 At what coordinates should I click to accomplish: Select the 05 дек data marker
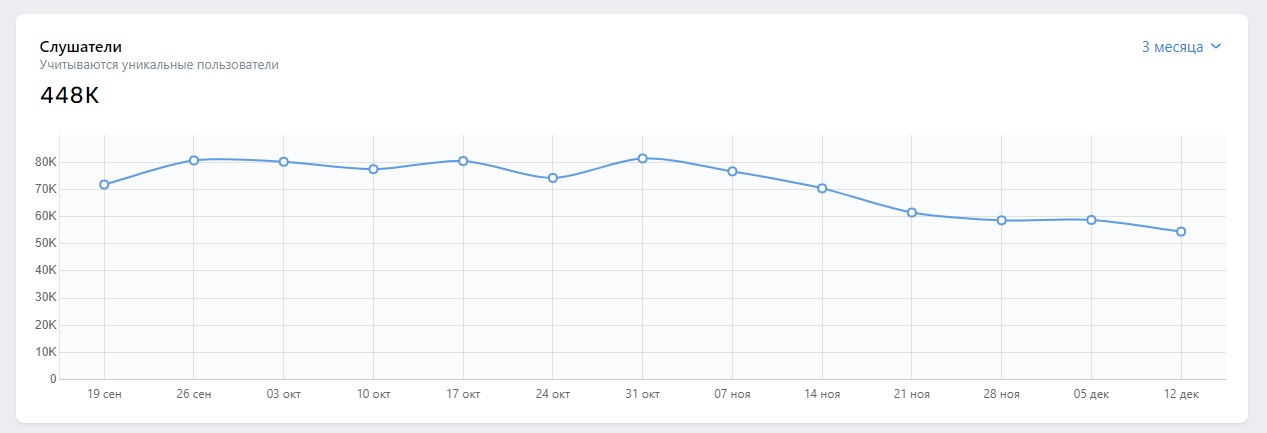tap(1091, 220)
